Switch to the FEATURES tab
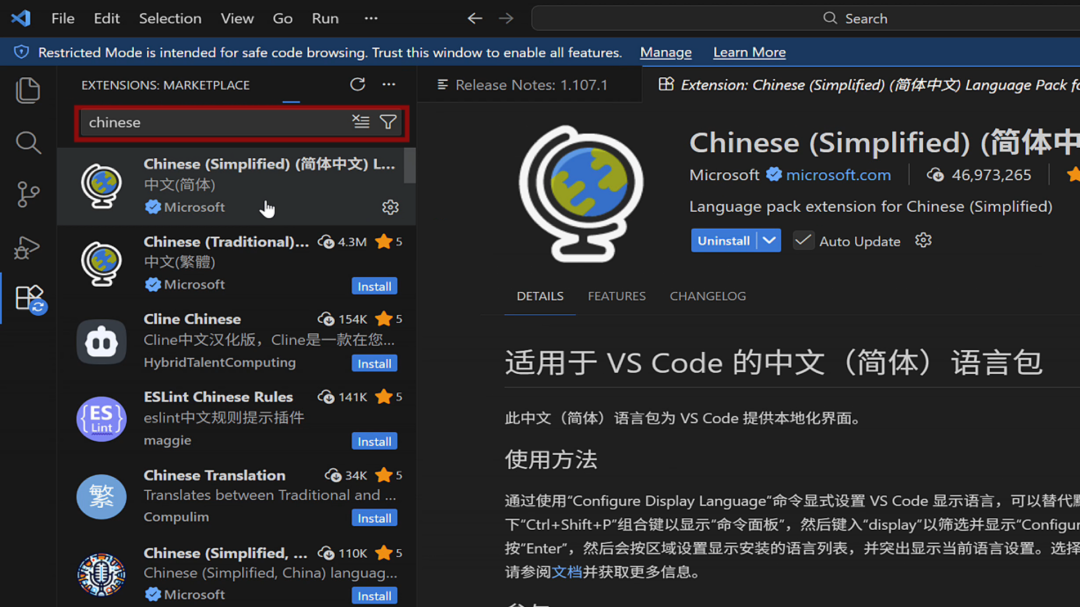This screenshot has width=1080, height=607. (x=616, y=296)
